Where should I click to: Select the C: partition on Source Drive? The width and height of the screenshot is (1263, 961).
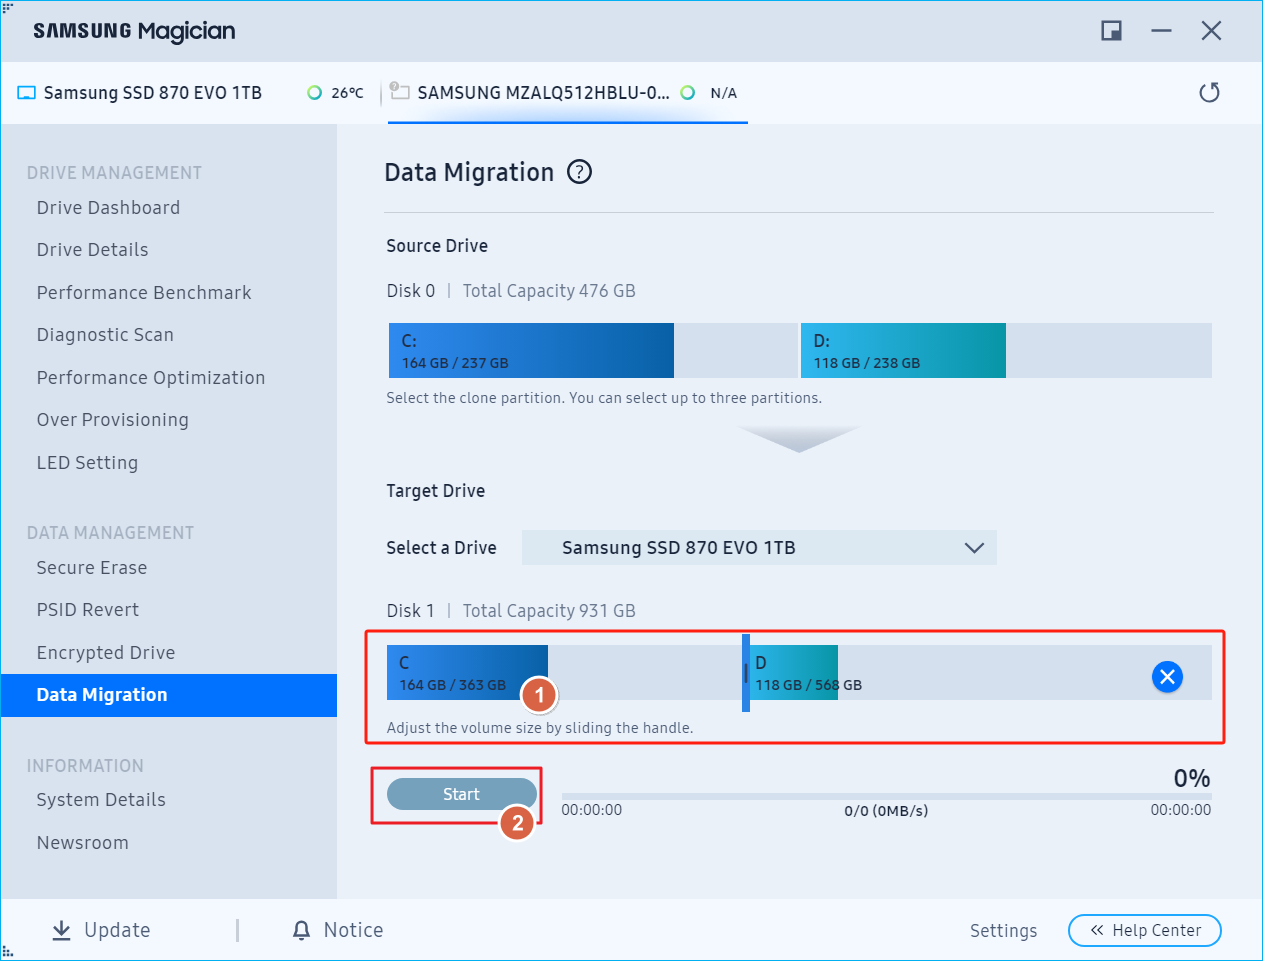coord(530,350)
